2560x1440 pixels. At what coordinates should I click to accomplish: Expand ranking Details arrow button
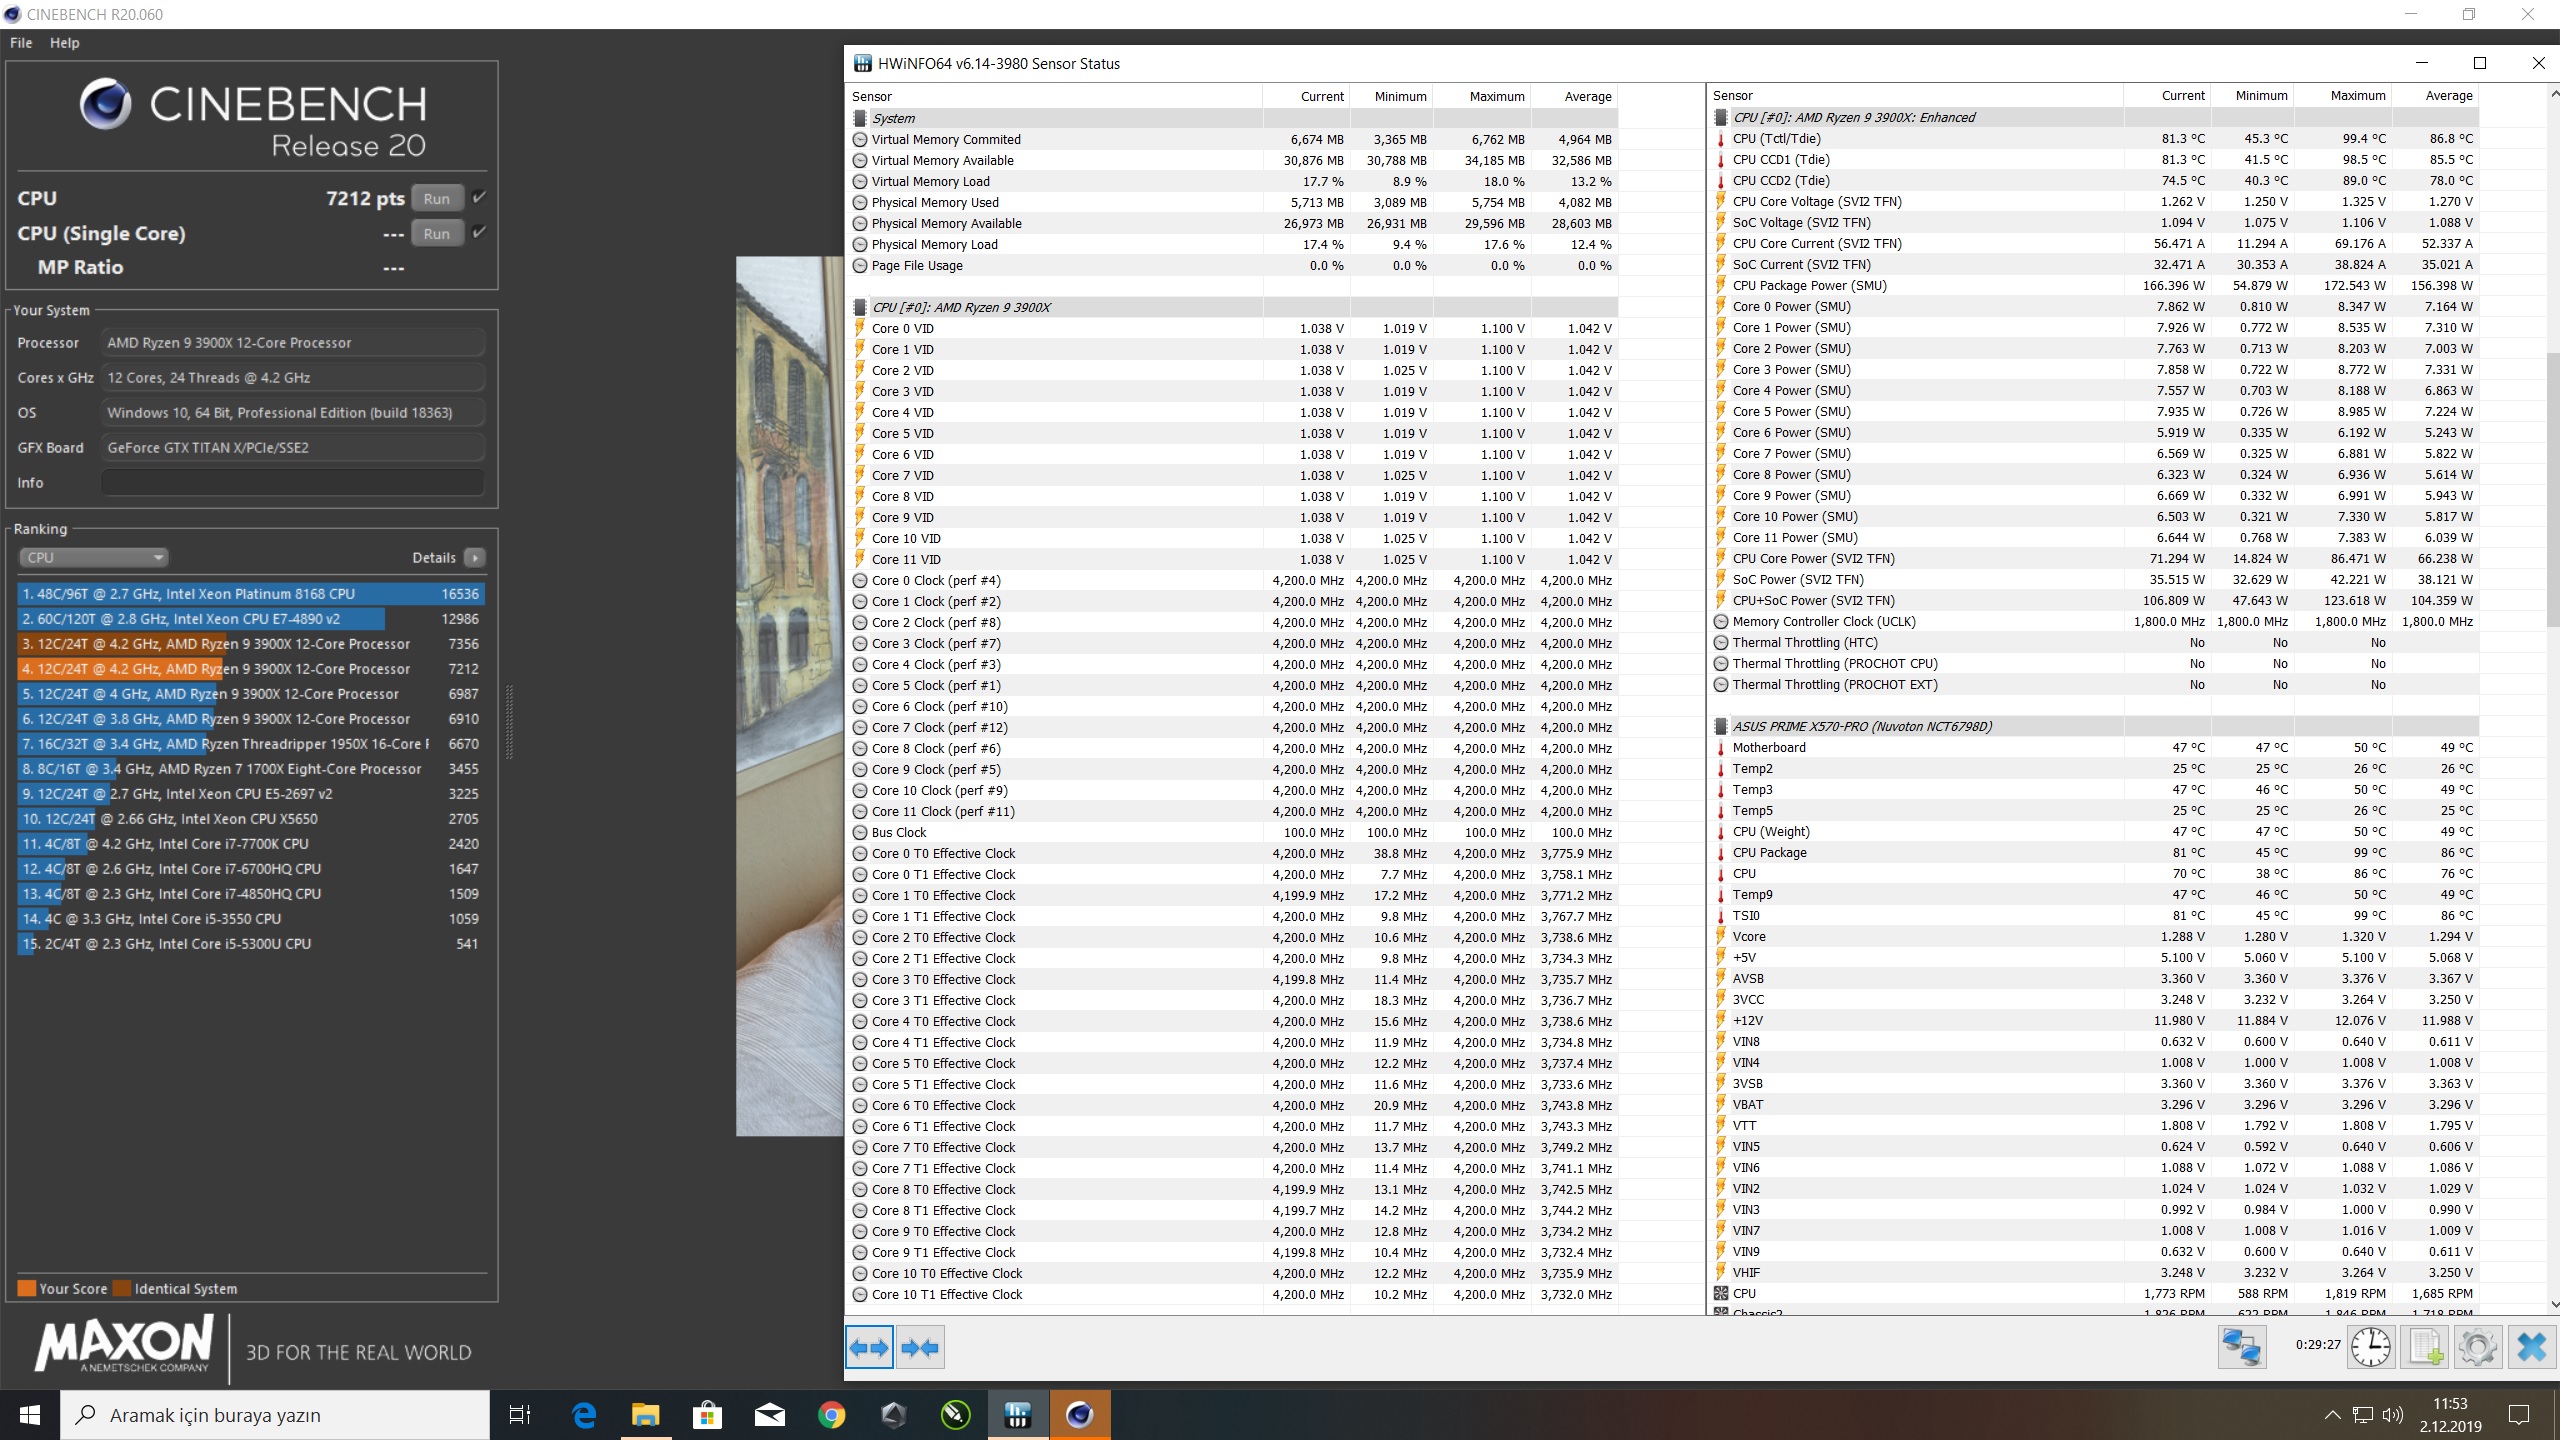click(475, 558)
